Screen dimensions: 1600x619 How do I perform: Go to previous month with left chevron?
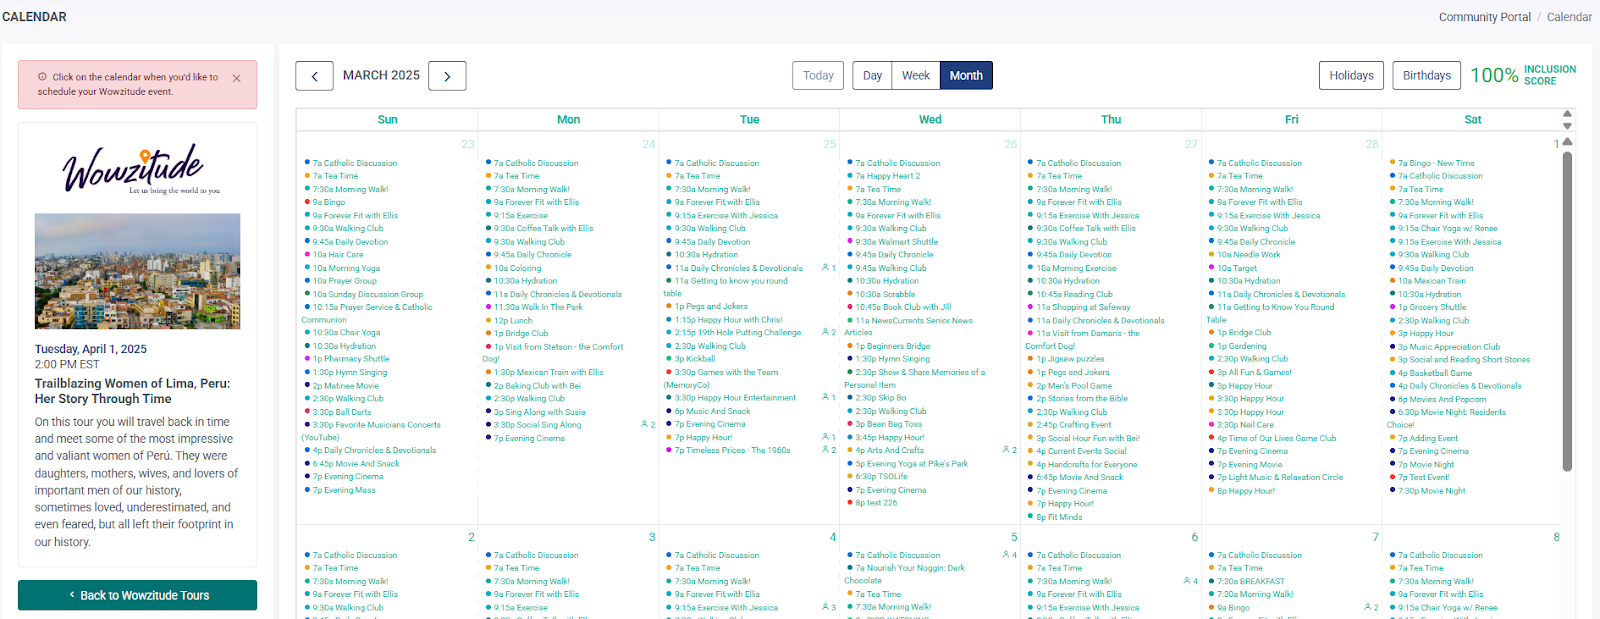point(314,76)
